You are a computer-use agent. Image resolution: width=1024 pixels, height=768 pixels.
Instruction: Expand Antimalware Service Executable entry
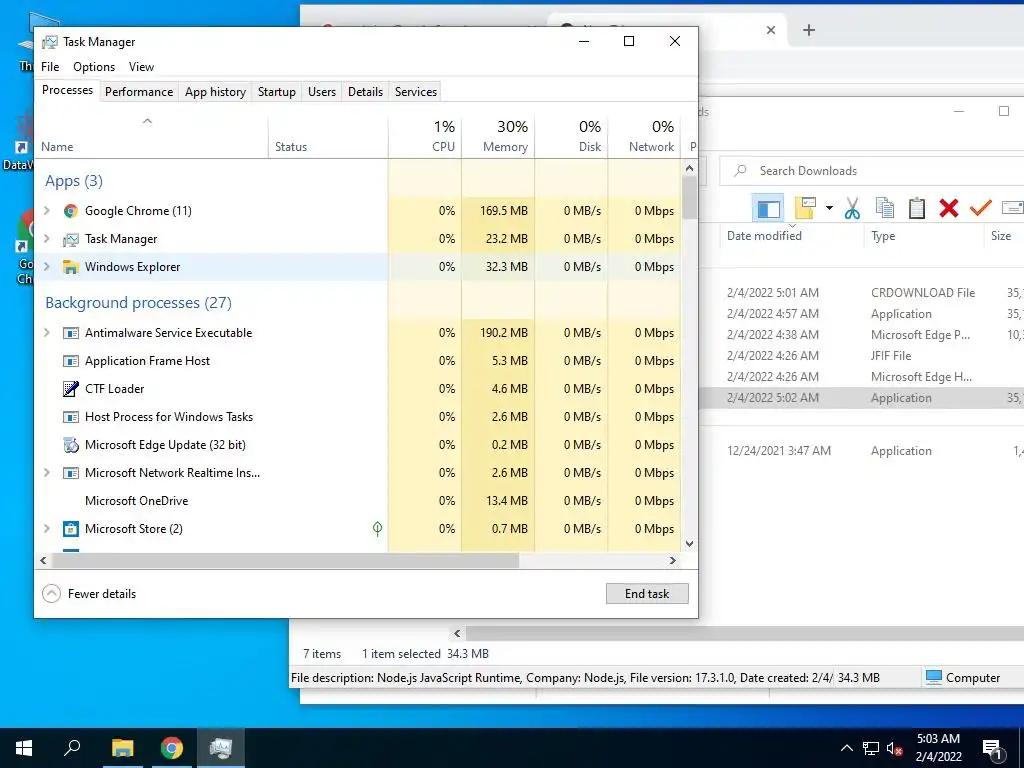[46, 332]
